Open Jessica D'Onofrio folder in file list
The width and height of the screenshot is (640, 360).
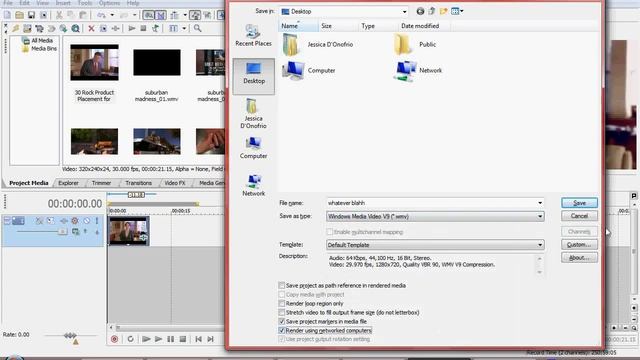pos(318,44)
